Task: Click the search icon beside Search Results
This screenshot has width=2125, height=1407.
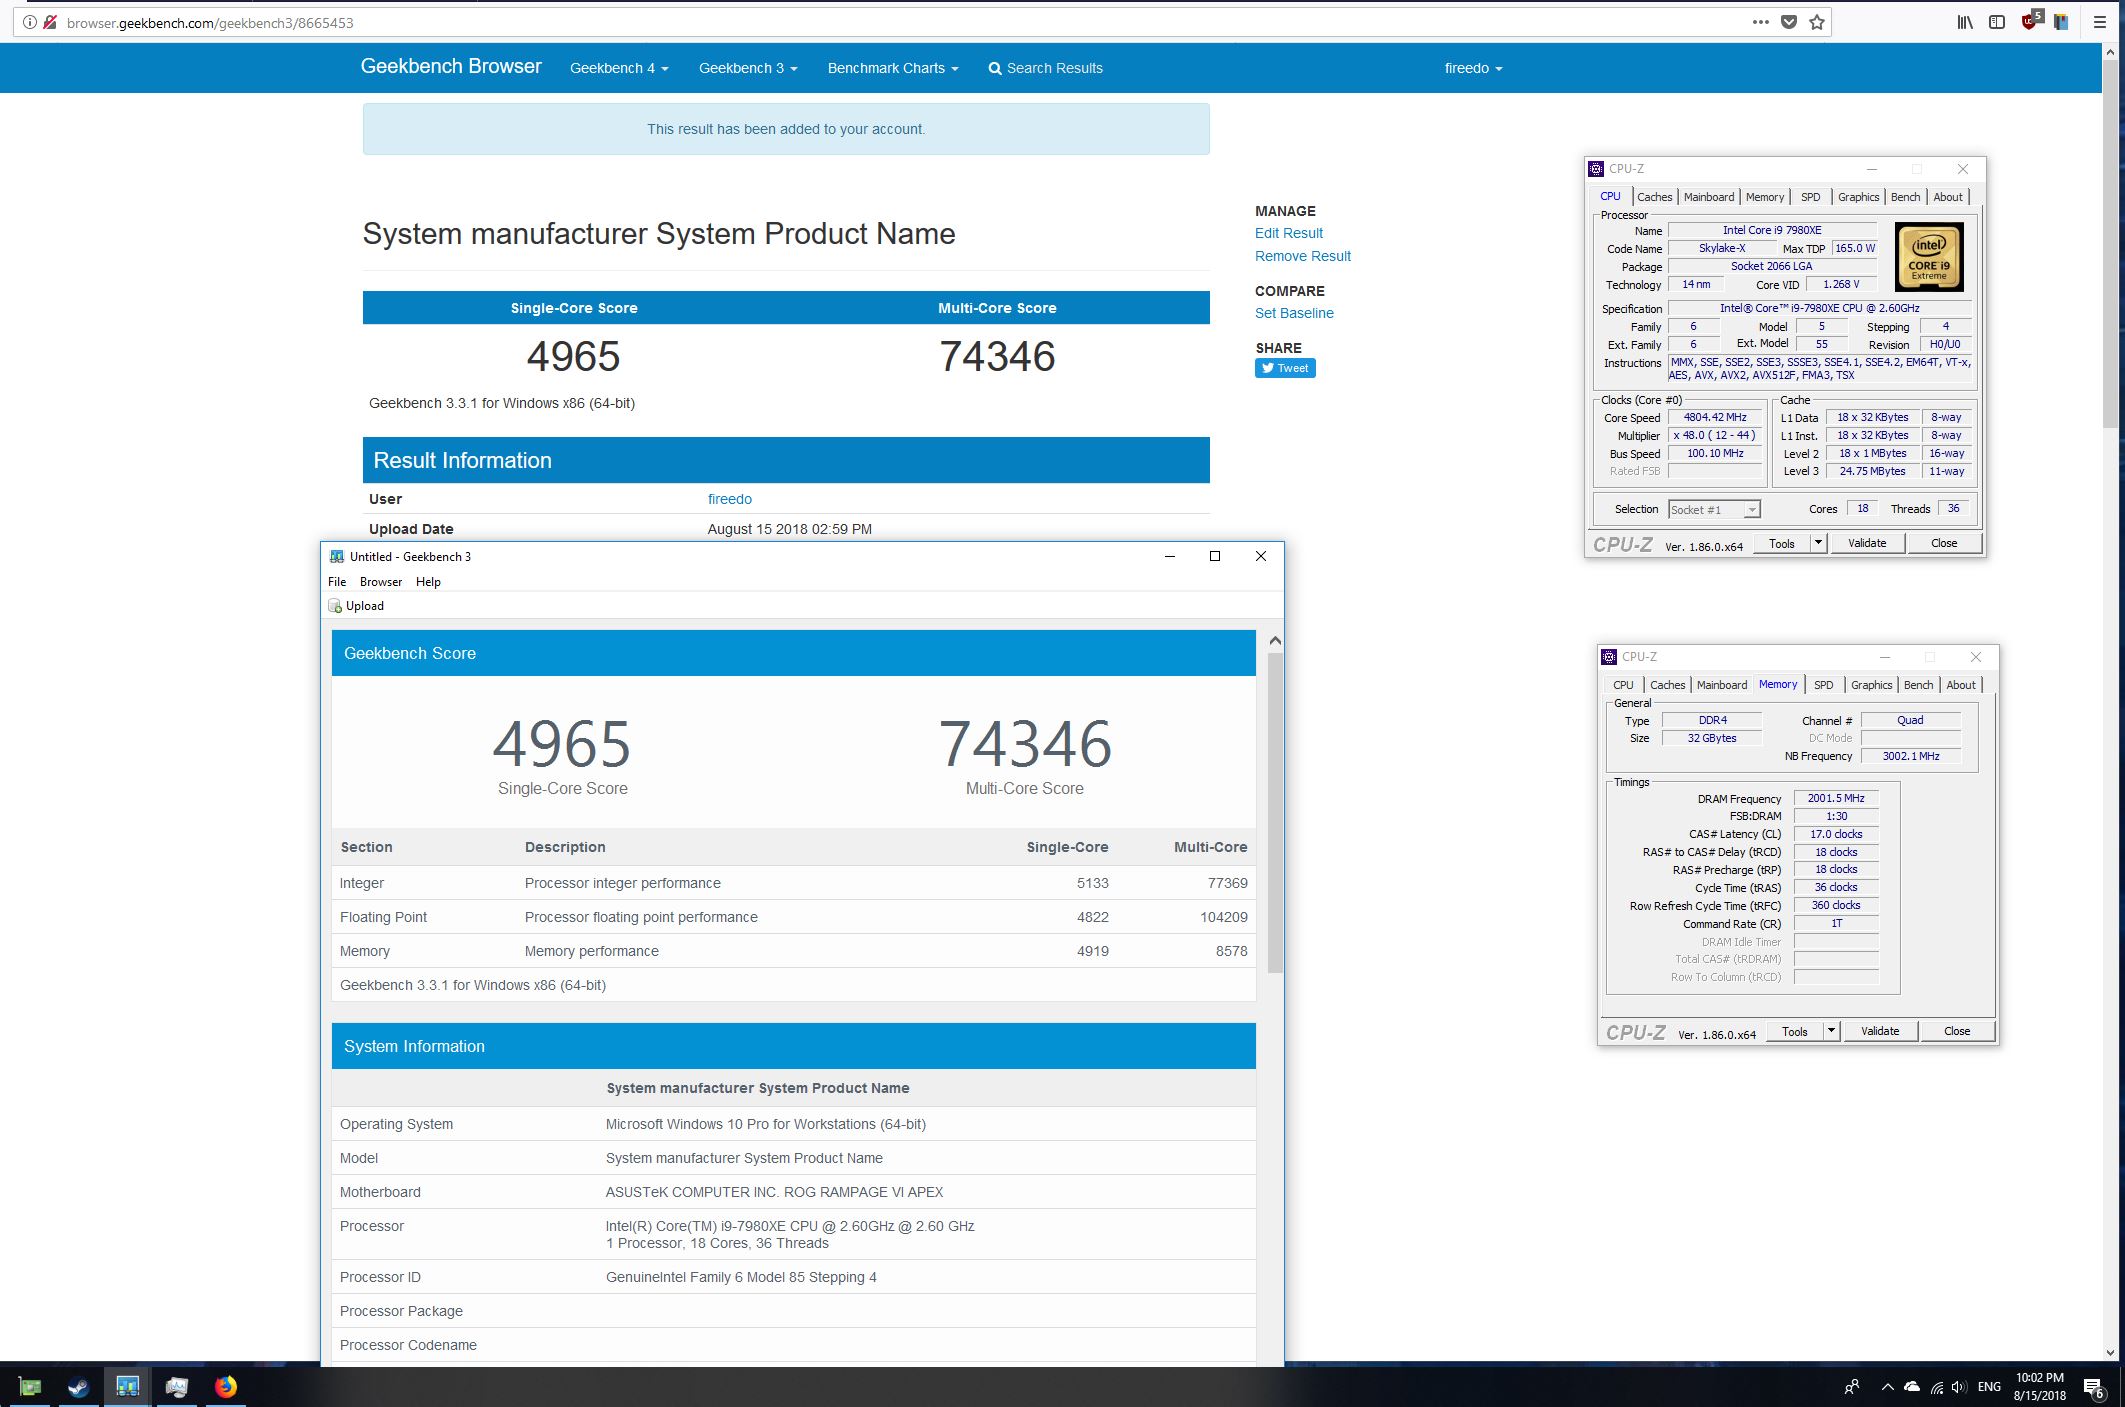Action: point(994,69)
